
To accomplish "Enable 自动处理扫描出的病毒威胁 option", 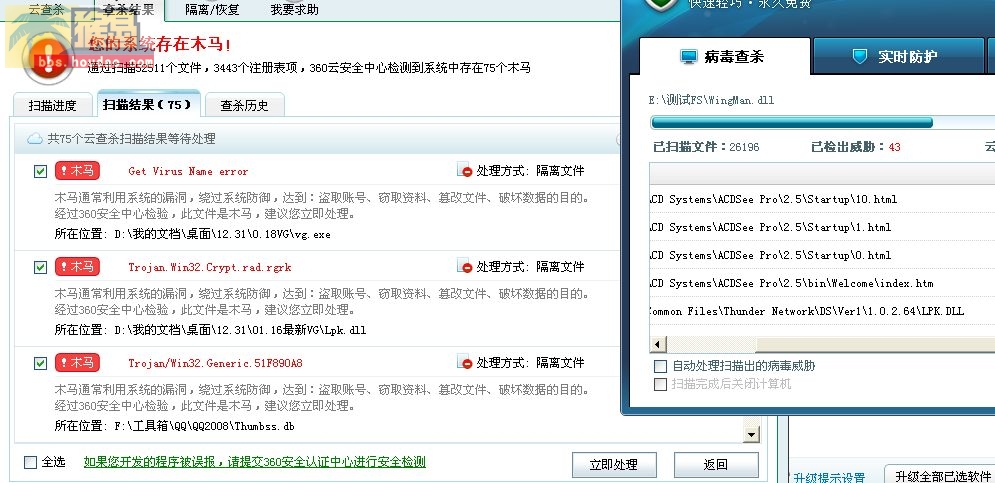I will pyautogui.click(x=661, y=366).
